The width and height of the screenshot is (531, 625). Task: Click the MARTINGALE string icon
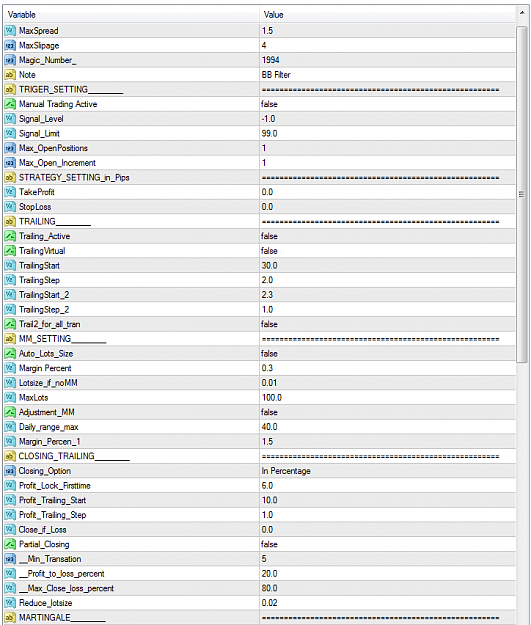tap(10, 618)
